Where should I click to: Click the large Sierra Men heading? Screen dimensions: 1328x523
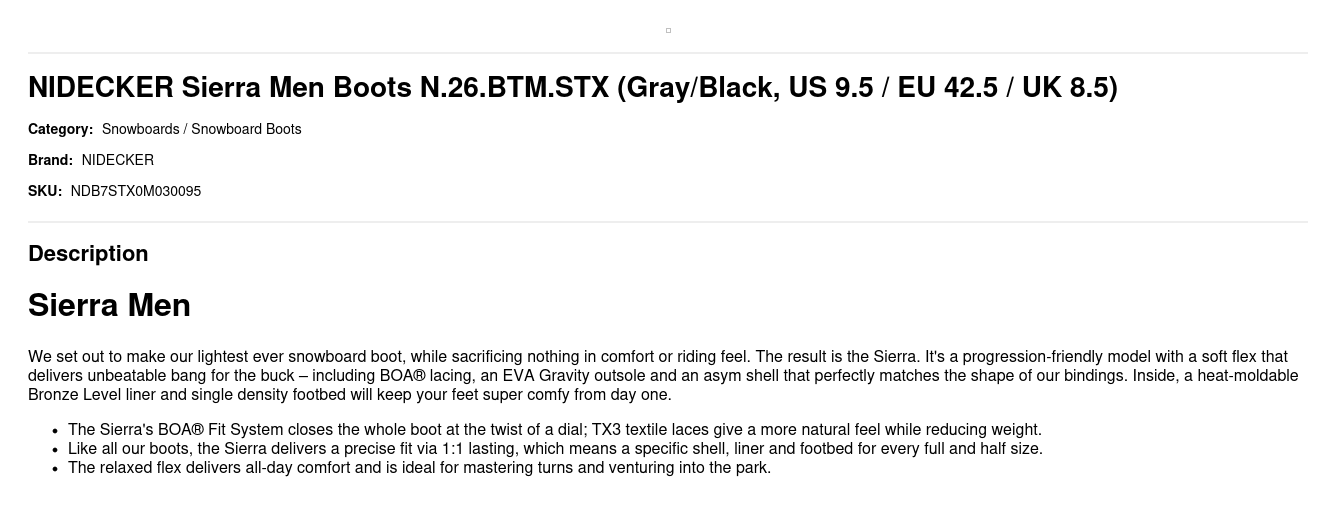click(x=109, y=305)
